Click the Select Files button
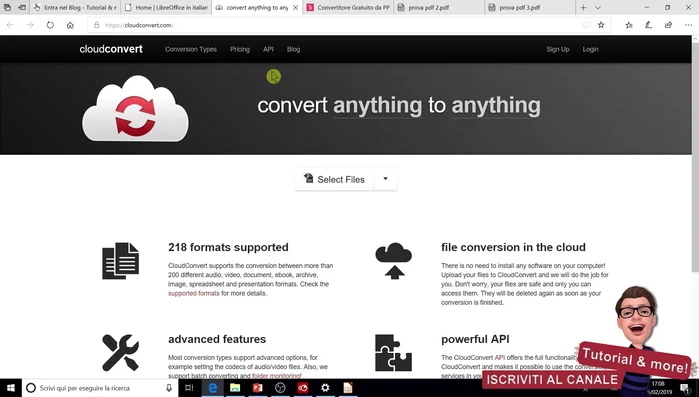Image resolution: width=699 pixels, height=397 pixels. pyautogui.click(x=334, y=180)
